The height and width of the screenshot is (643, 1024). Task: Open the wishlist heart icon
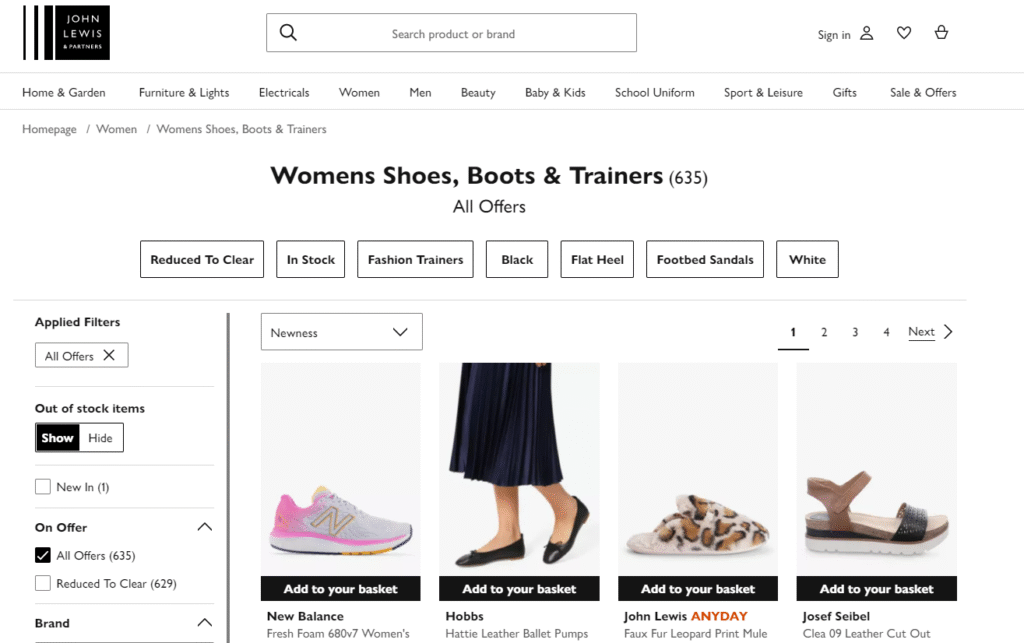click(x=904, y=33)
